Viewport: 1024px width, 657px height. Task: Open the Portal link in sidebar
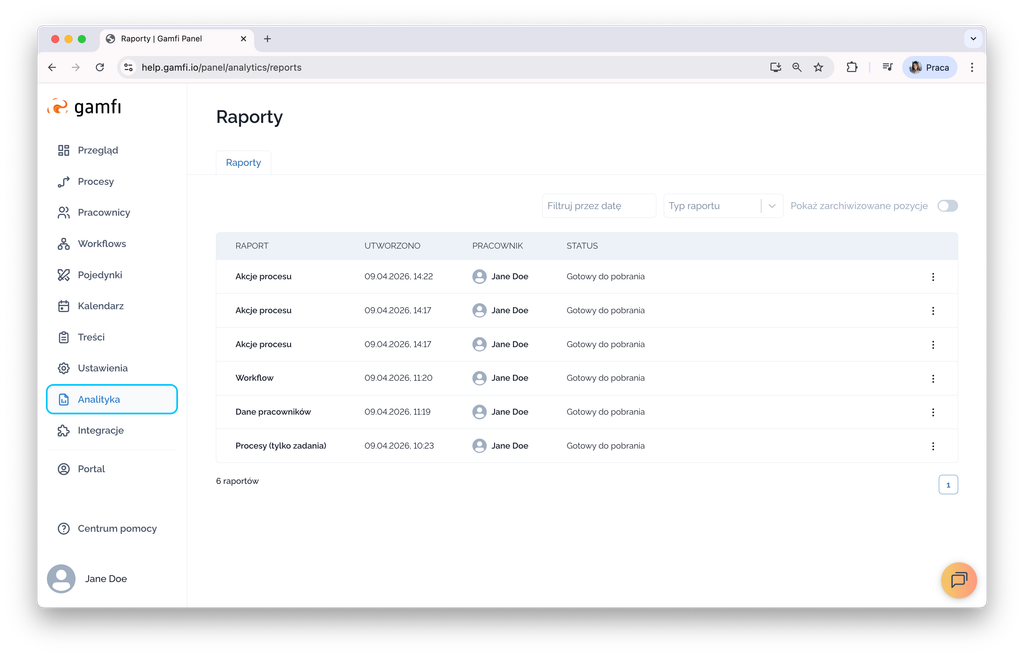tap(91, 469)
